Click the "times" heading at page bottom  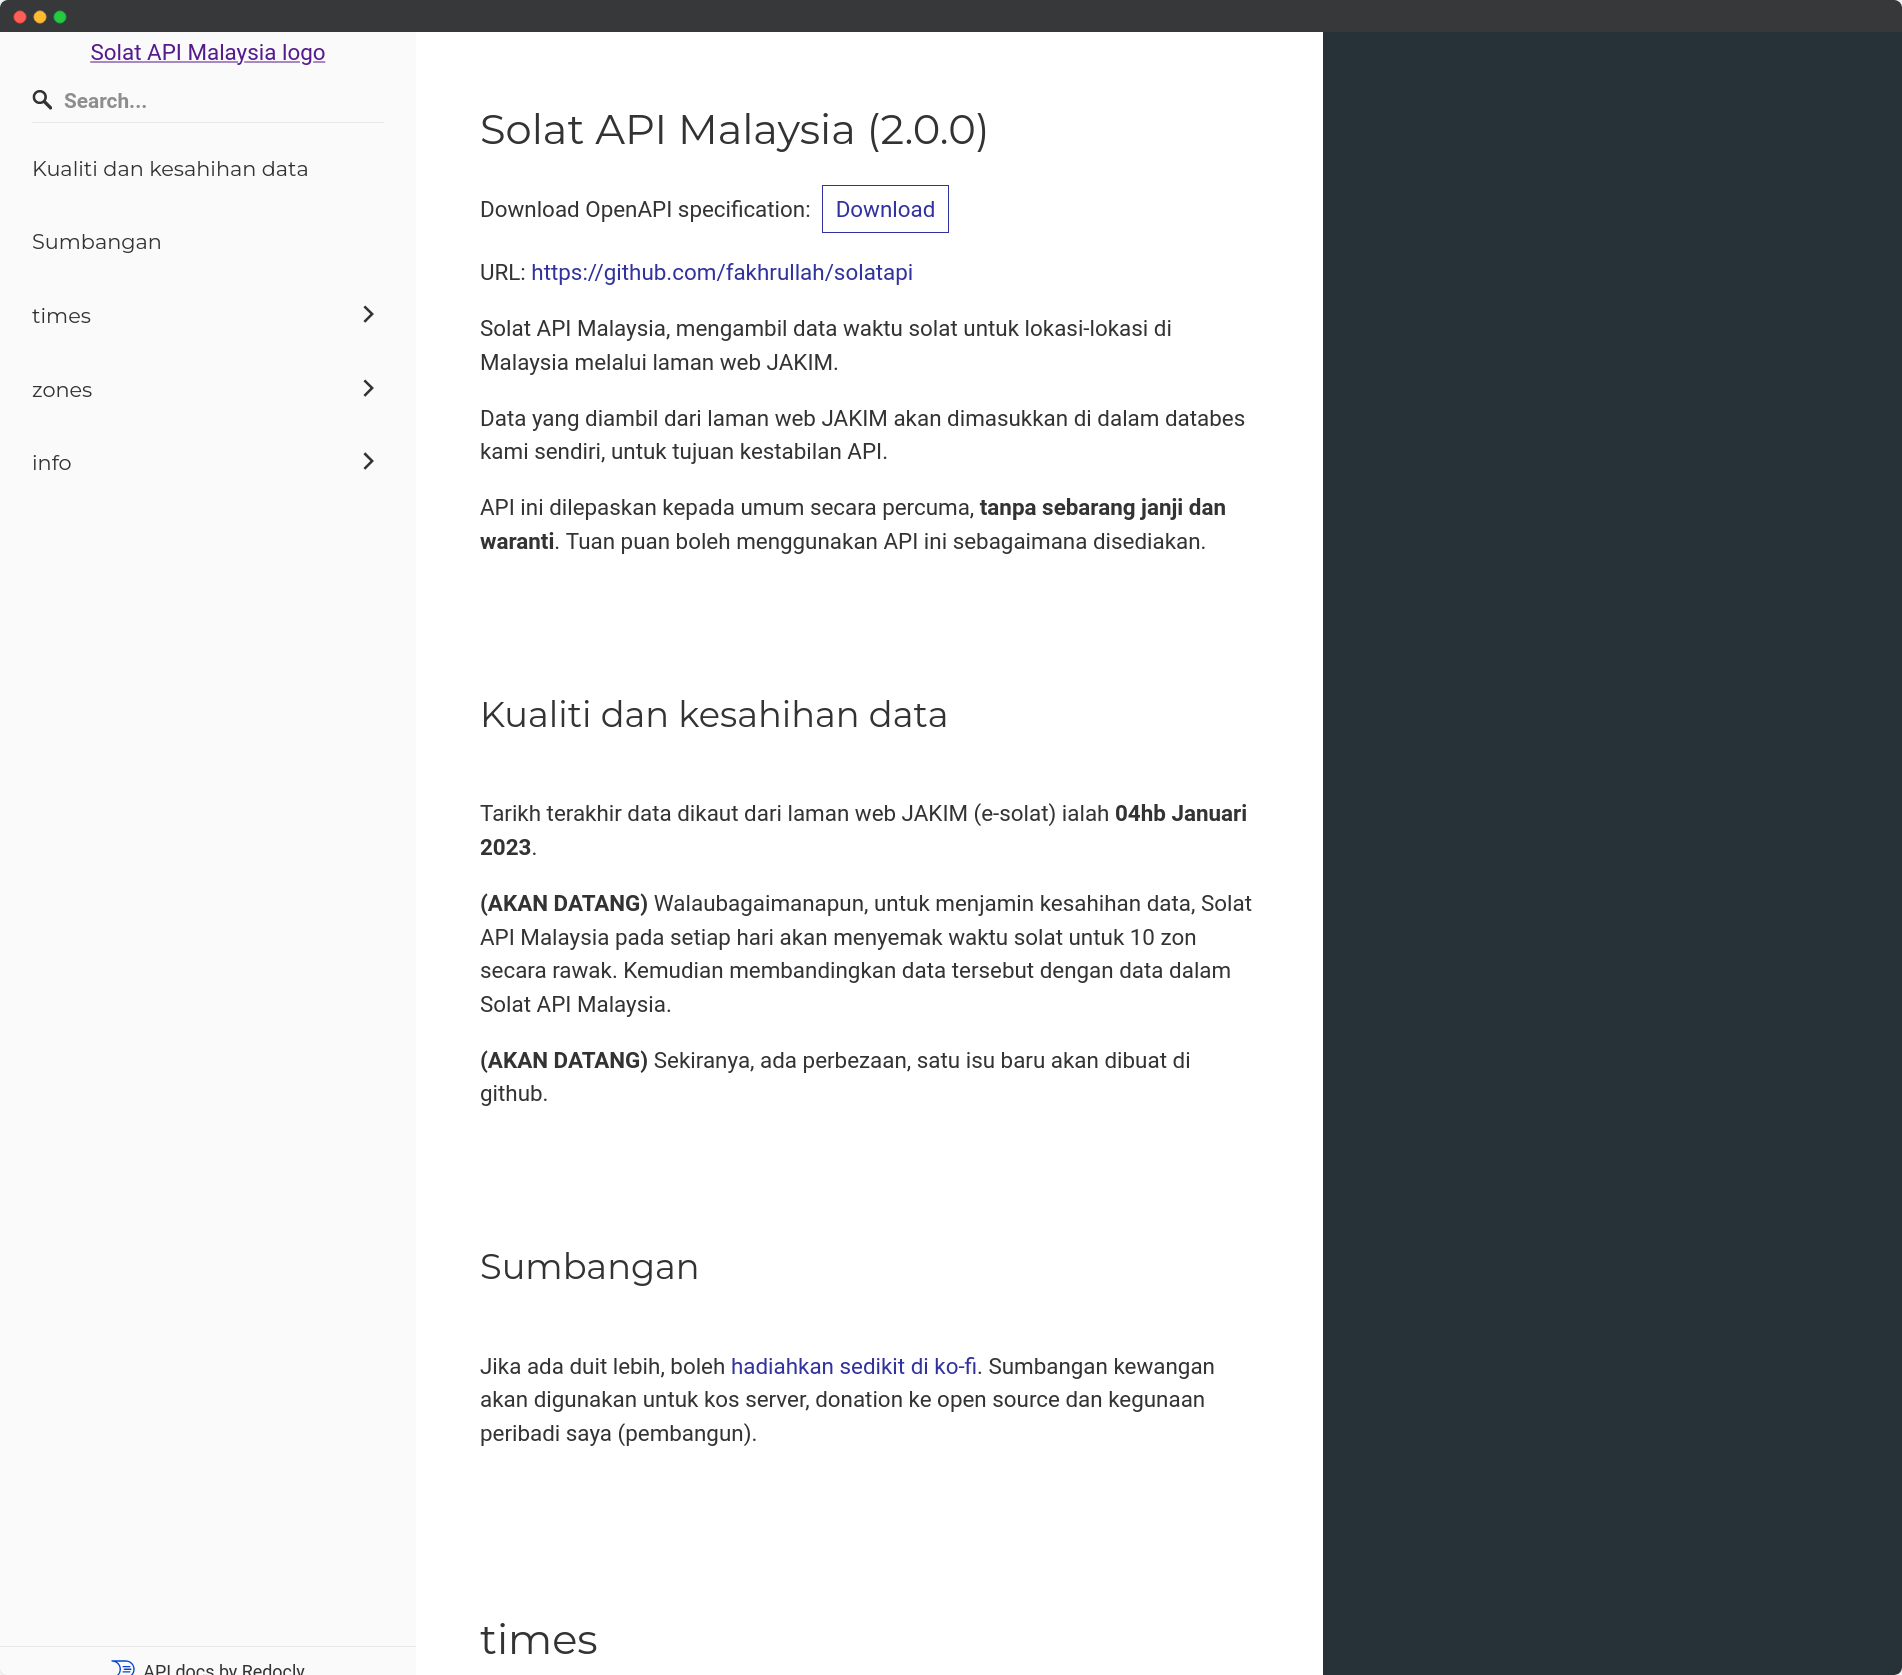[x=538, y=1638]
